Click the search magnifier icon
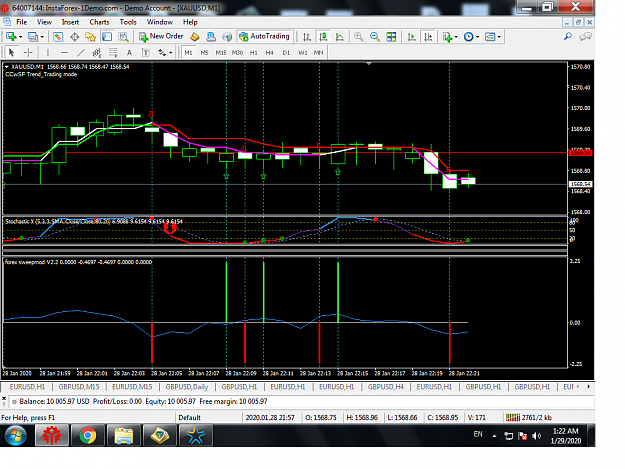625x469 pixels. tap(568, 37)
